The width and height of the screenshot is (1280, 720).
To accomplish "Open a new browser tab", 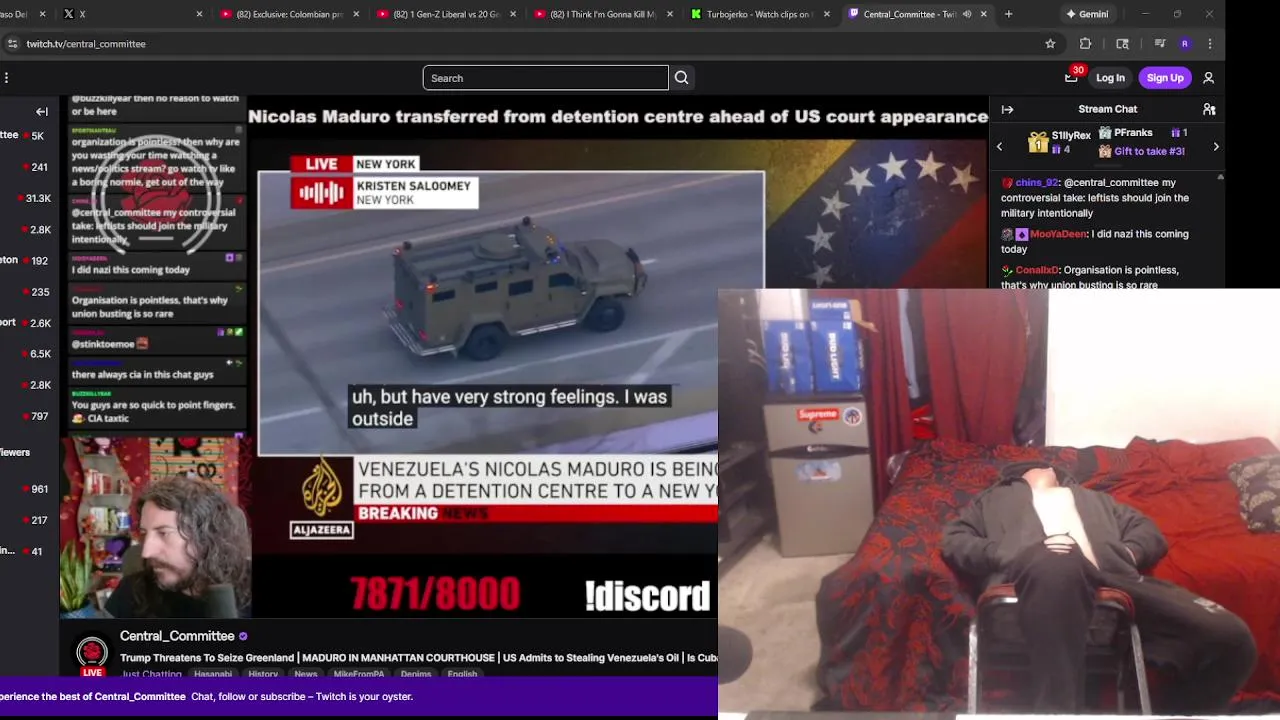I will click(x=1008, y=14).
